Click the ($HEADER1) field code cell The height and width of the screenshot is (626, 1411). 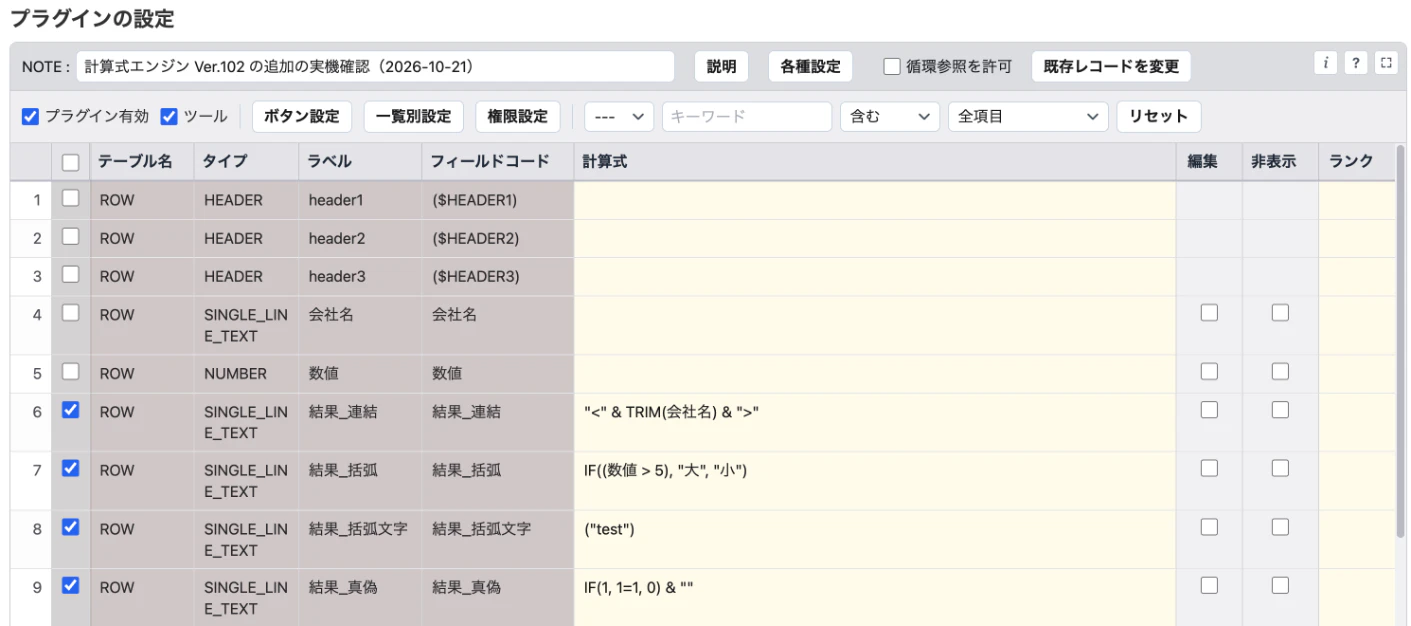(498, 200)
